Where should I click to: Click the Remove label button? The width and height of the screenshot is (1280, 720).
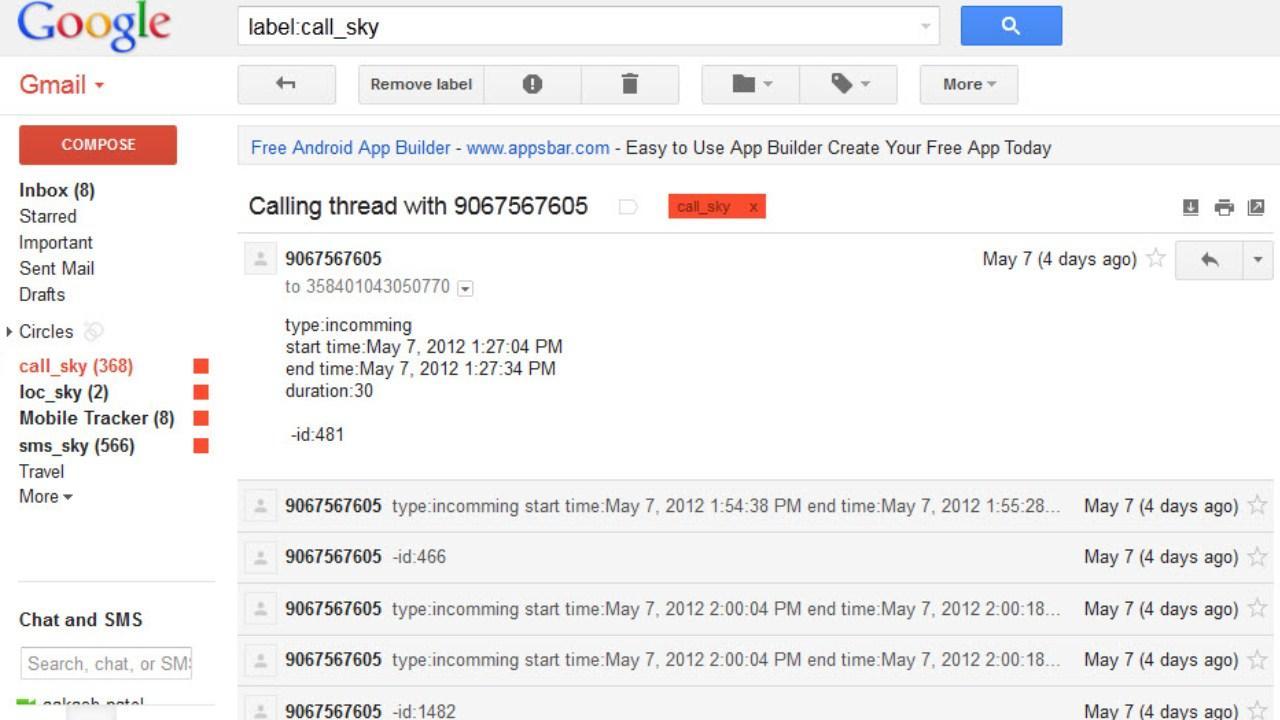click(x=421, y=84)
